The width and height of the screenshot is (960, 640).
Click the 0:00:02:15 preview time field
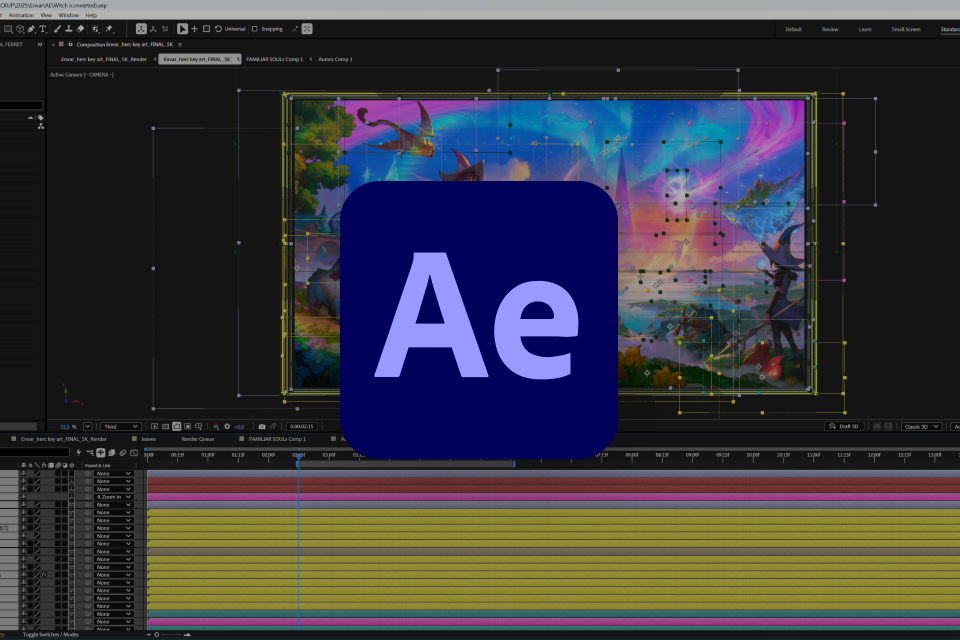pyautogui.click(x=302, y=426)
